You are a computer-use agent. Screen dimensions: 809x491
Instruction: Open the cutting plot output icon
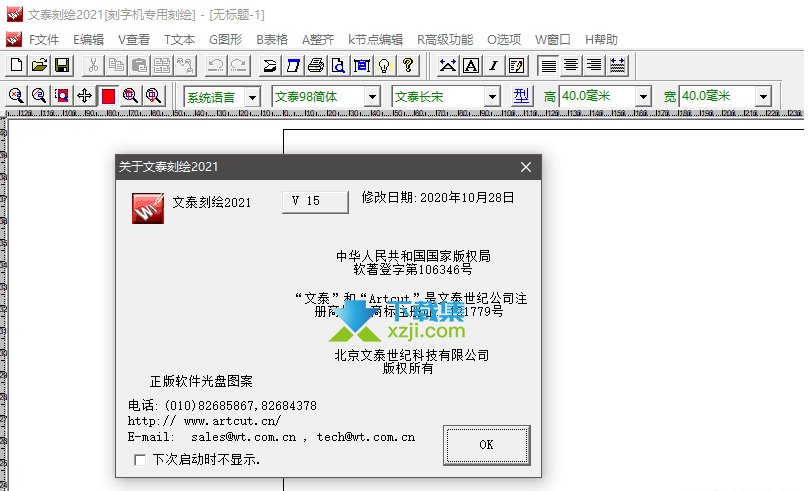[x=293, y=66]
